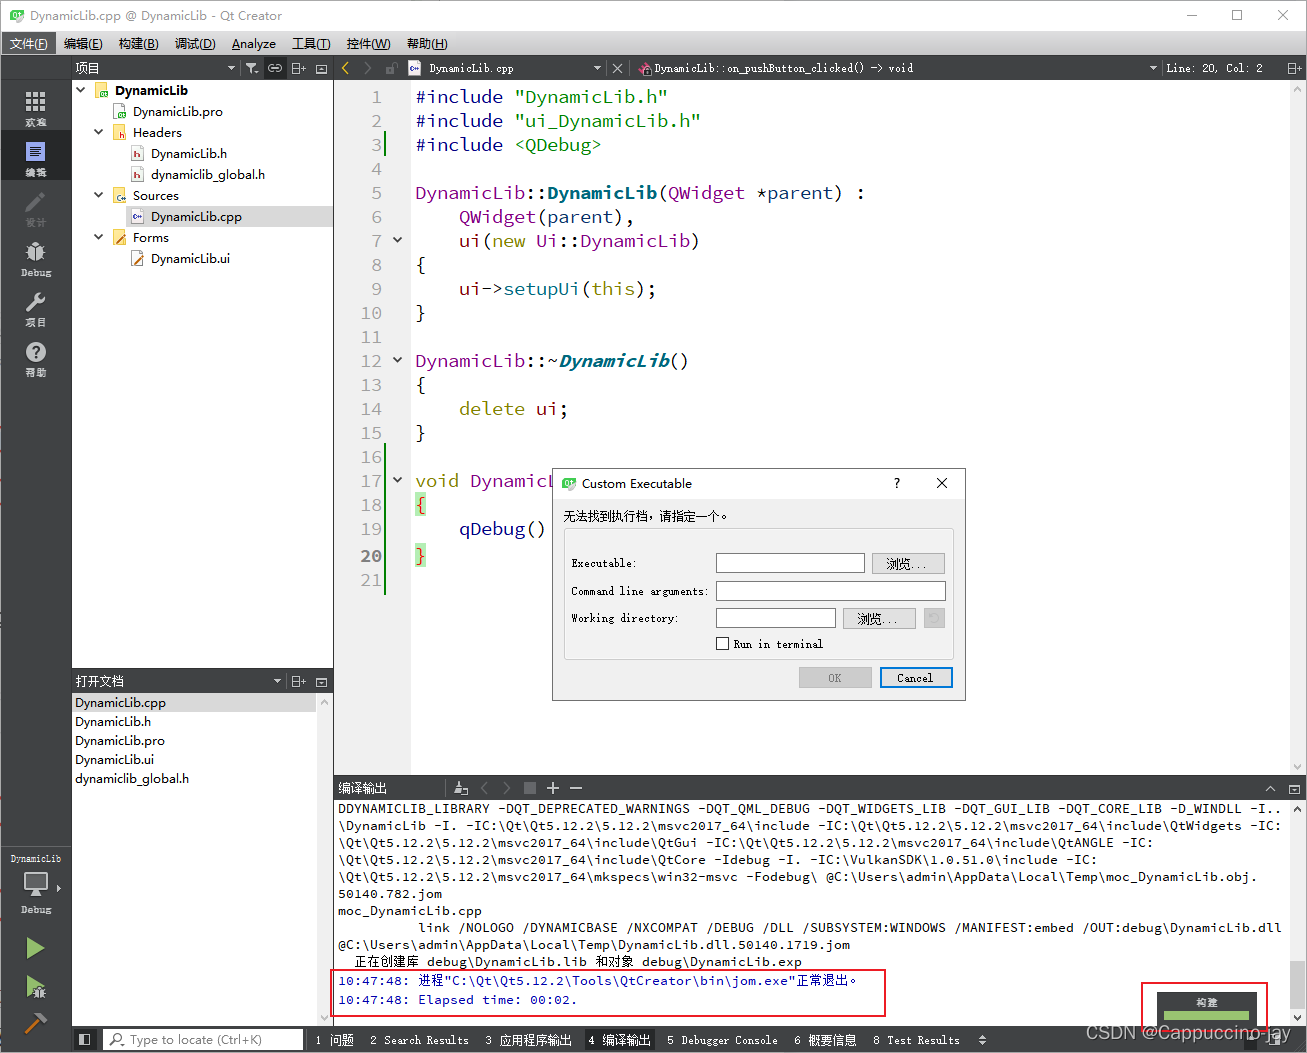Open the Open Documents panel dropdown

(278, 681)
